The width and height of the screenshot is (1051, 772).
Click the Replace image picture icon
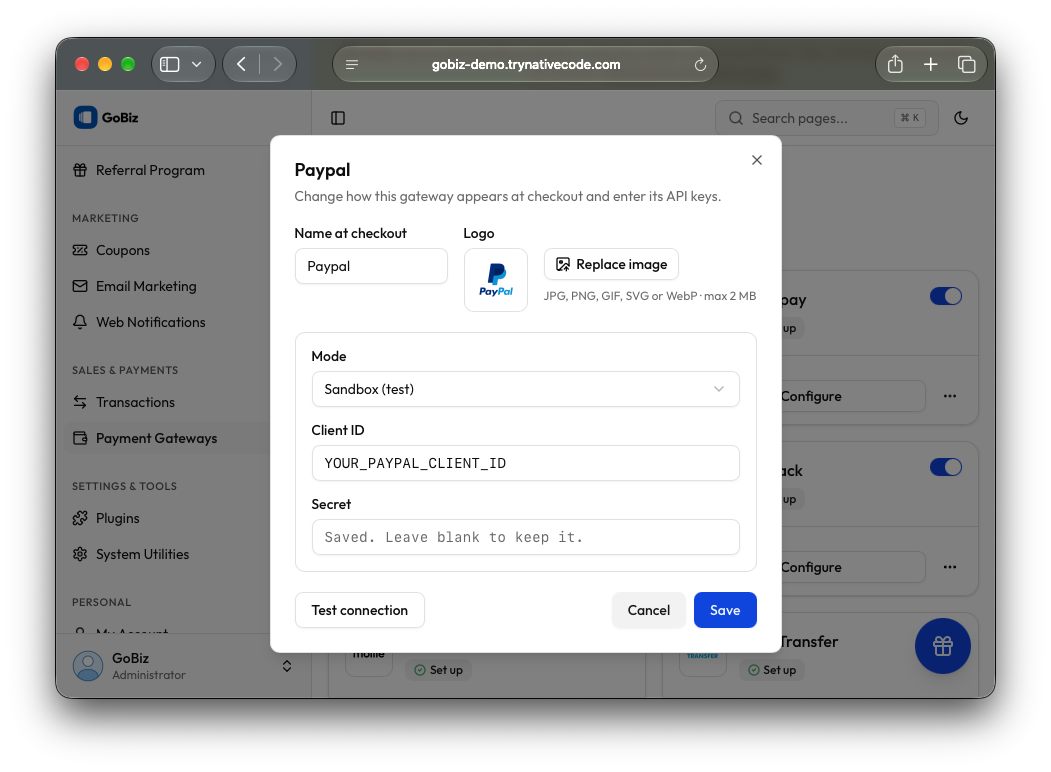pyautogui.click(x=563, y=264)
